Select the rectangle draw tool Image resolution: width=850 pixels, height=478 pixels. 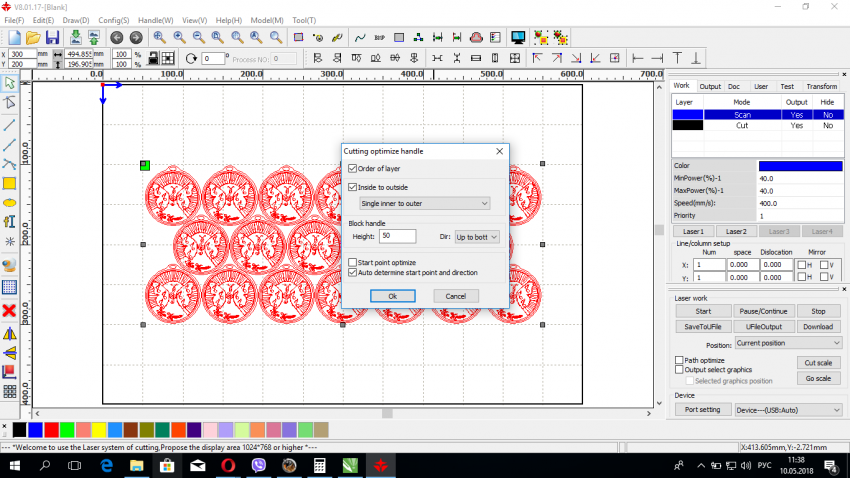click(x=9, y=183)
